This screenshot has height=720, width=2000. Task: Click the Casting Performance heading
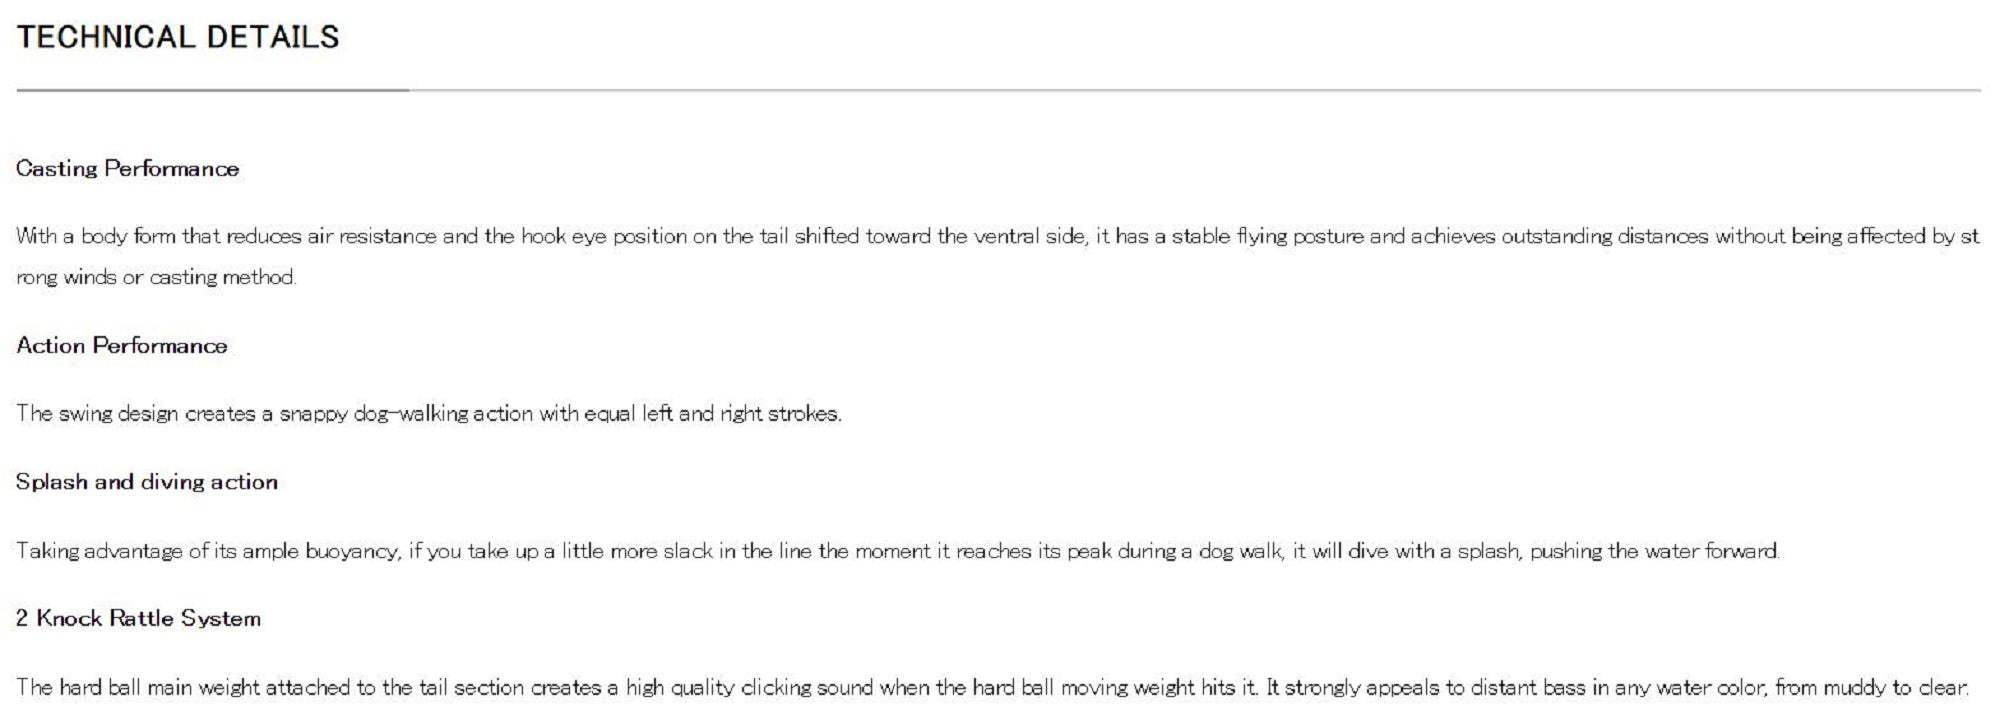pos(127,168)
